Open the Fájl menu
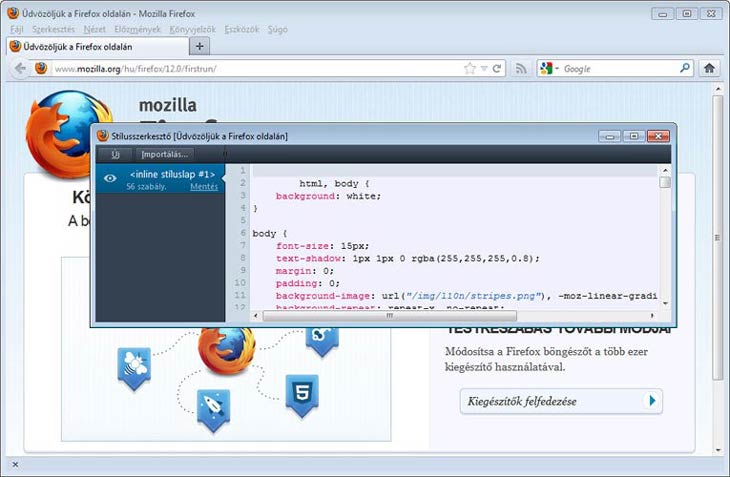The image size is (730, 477). [x=16, y=29]
